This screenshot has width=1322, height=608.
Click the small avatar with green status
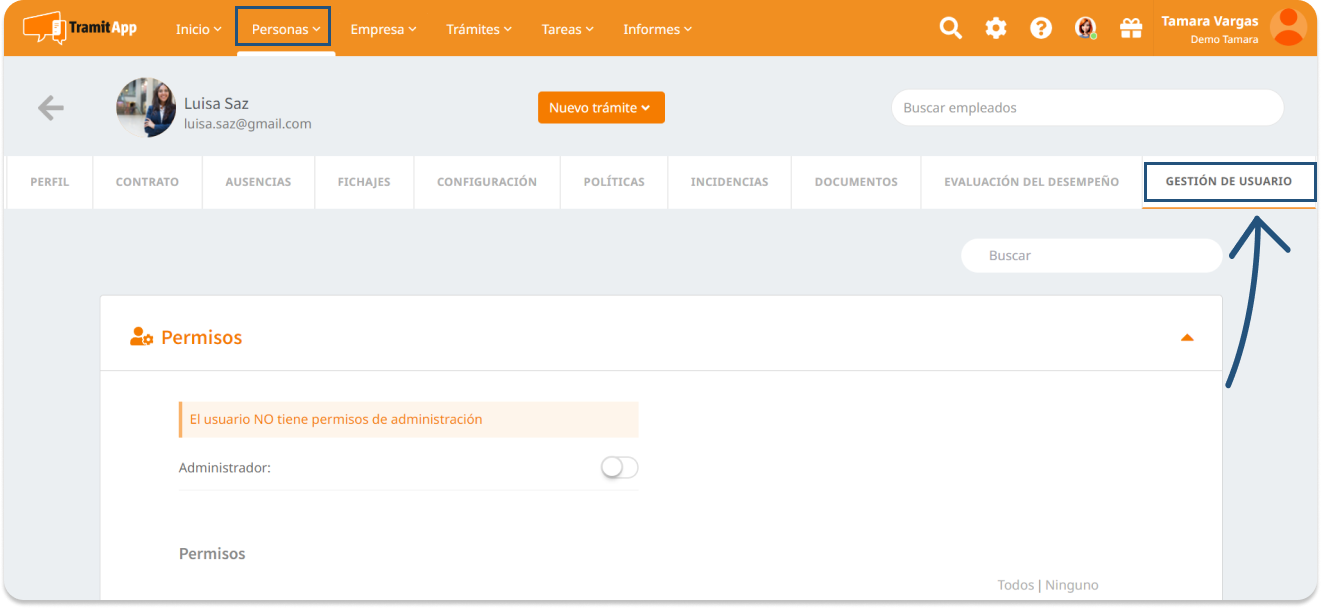(x=1086, y=28)
